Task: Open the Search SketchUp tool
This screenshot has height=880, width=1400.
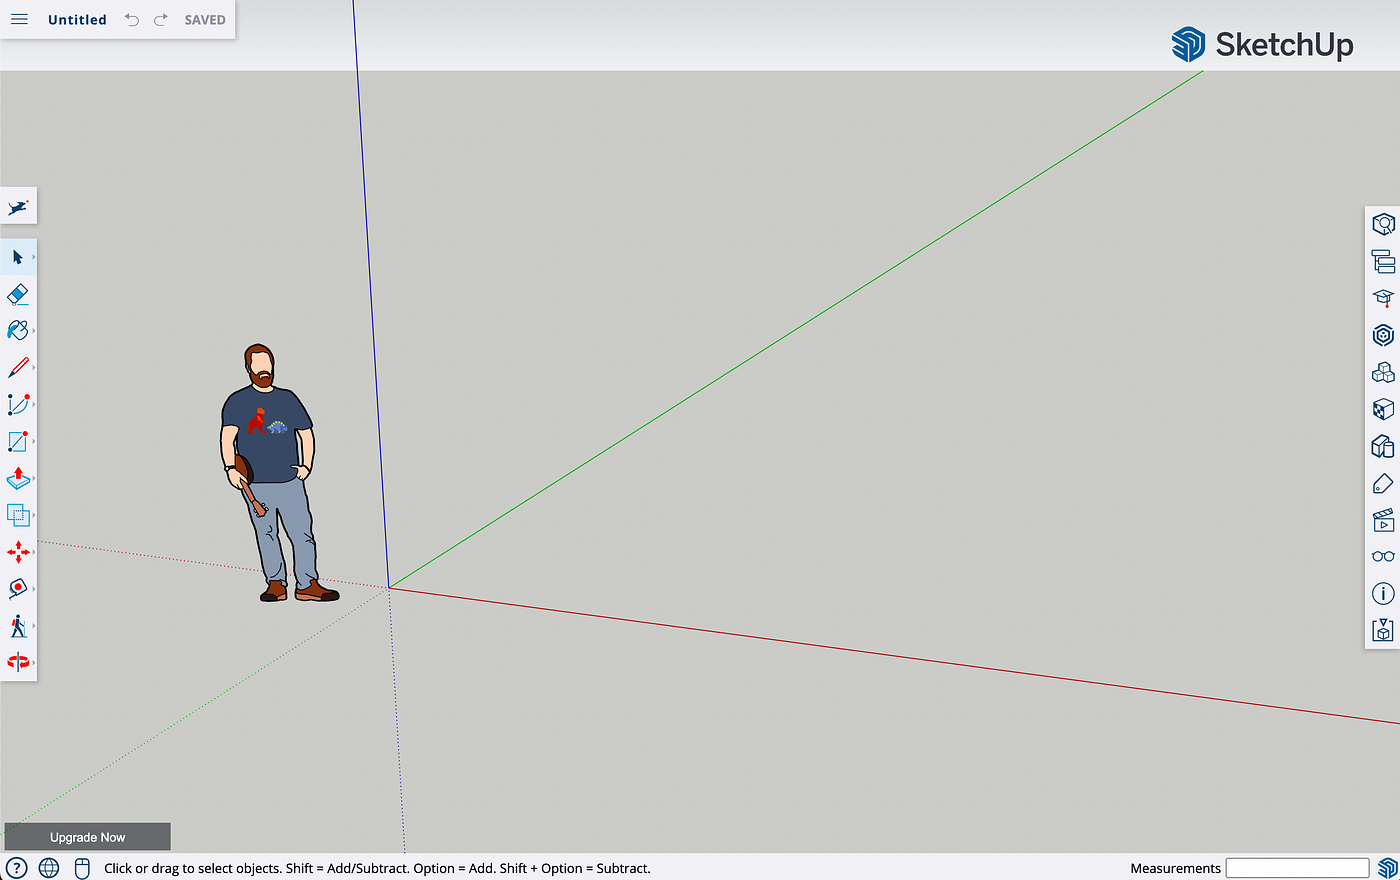Action: [x=18, y=207]
